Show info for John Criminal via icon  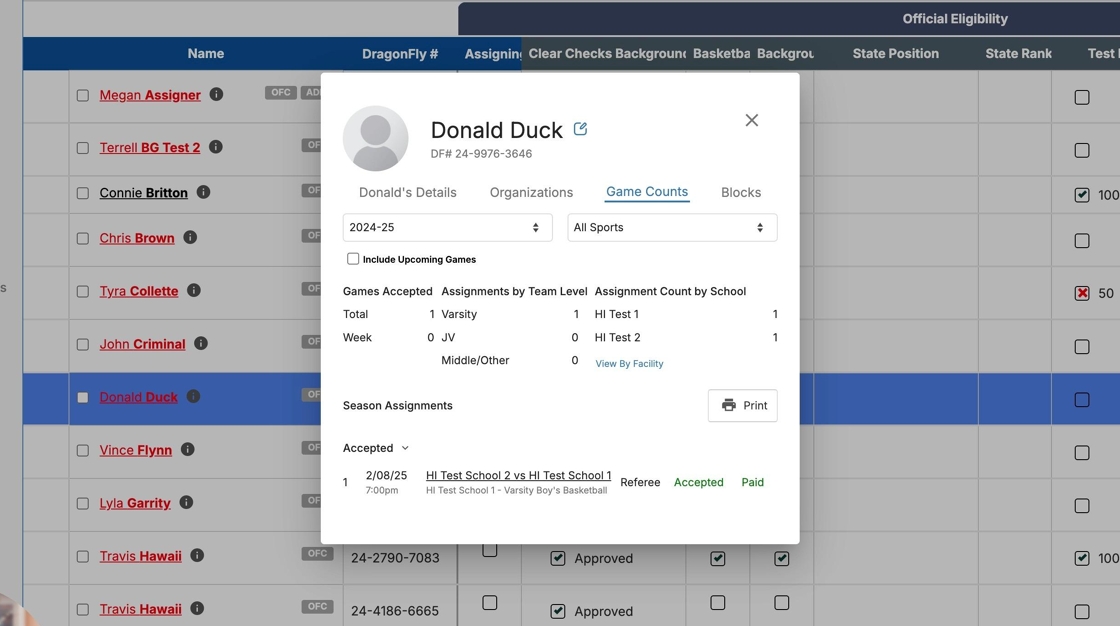[x=201, y=343]
